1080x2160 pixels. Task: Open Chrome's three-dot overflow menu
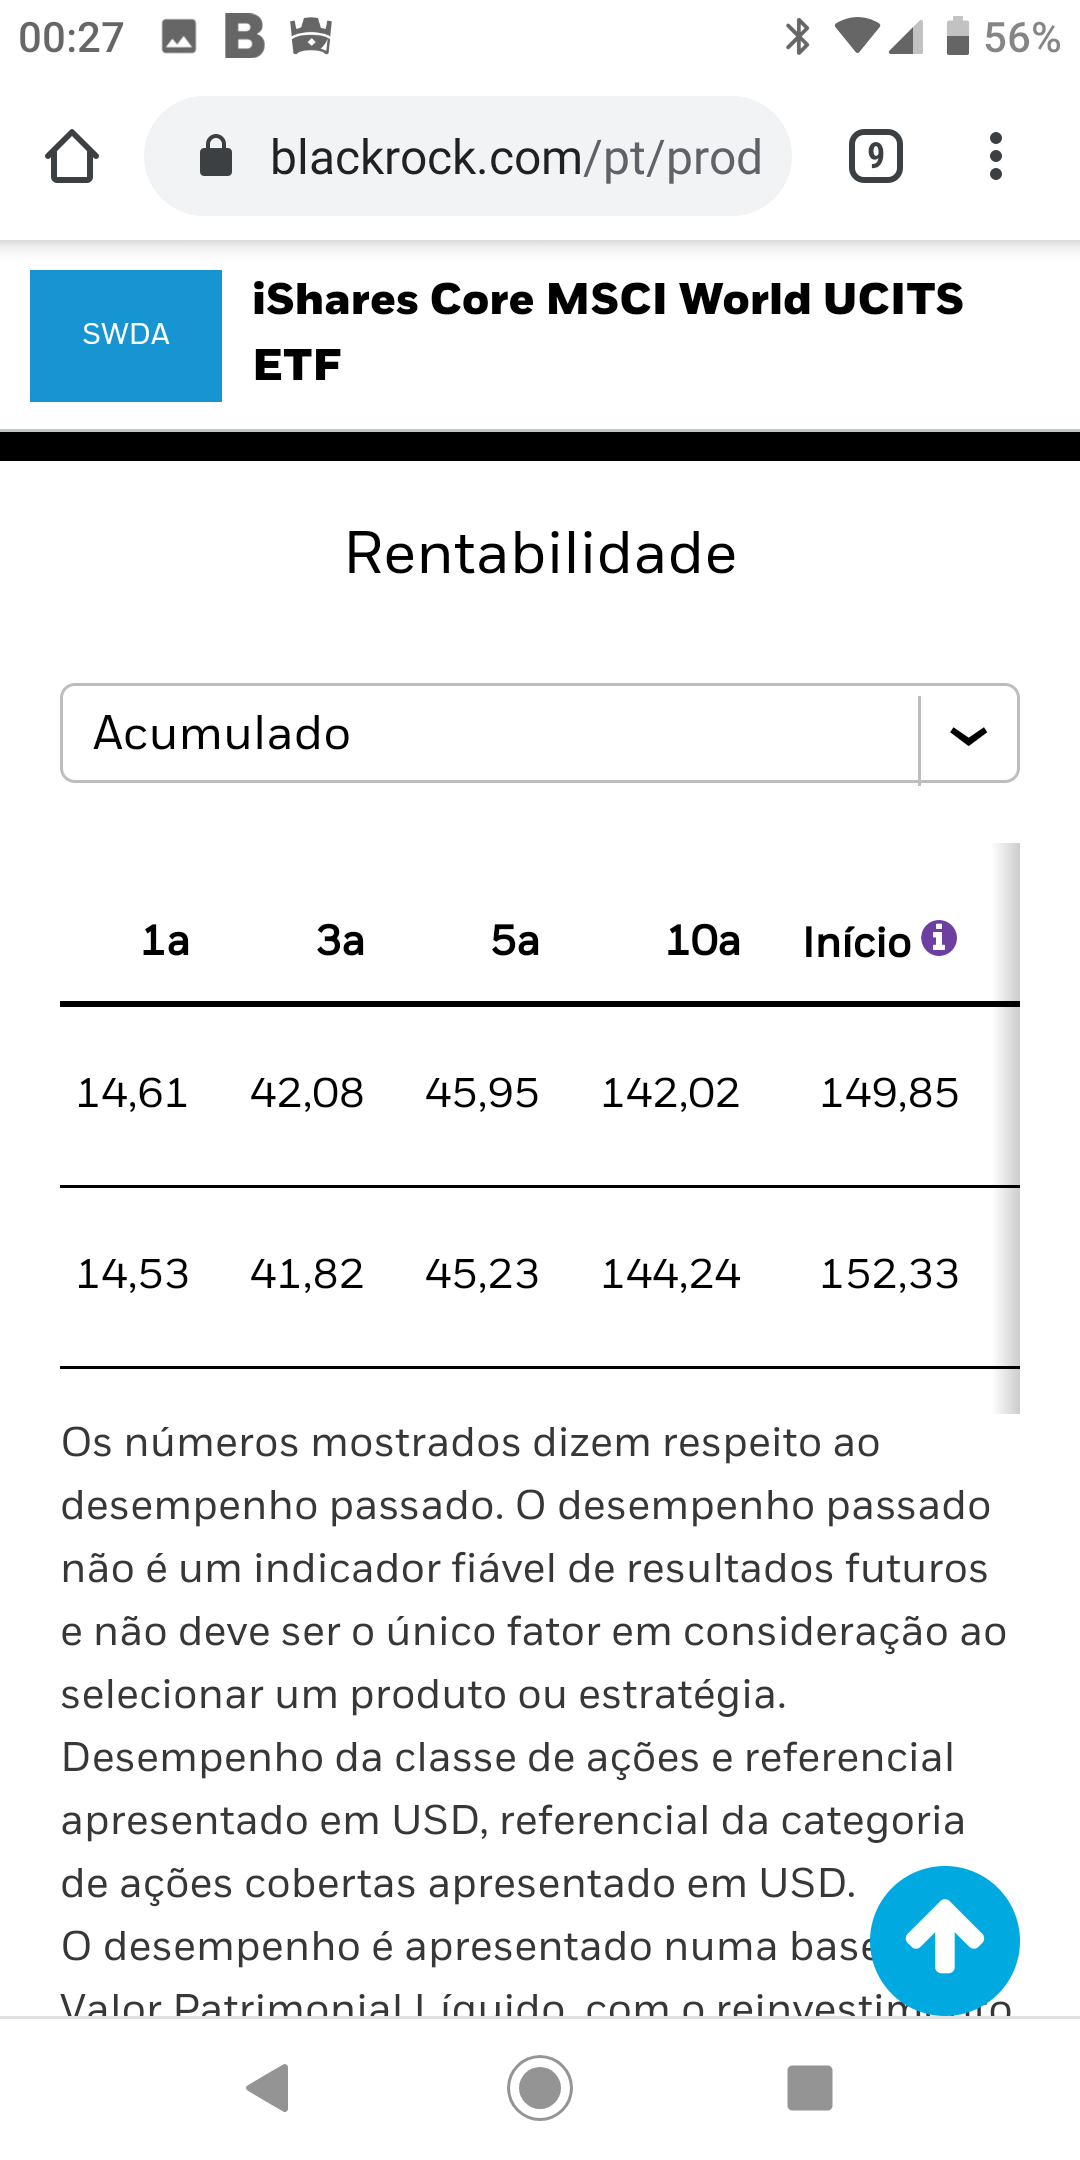coord(995,157)
